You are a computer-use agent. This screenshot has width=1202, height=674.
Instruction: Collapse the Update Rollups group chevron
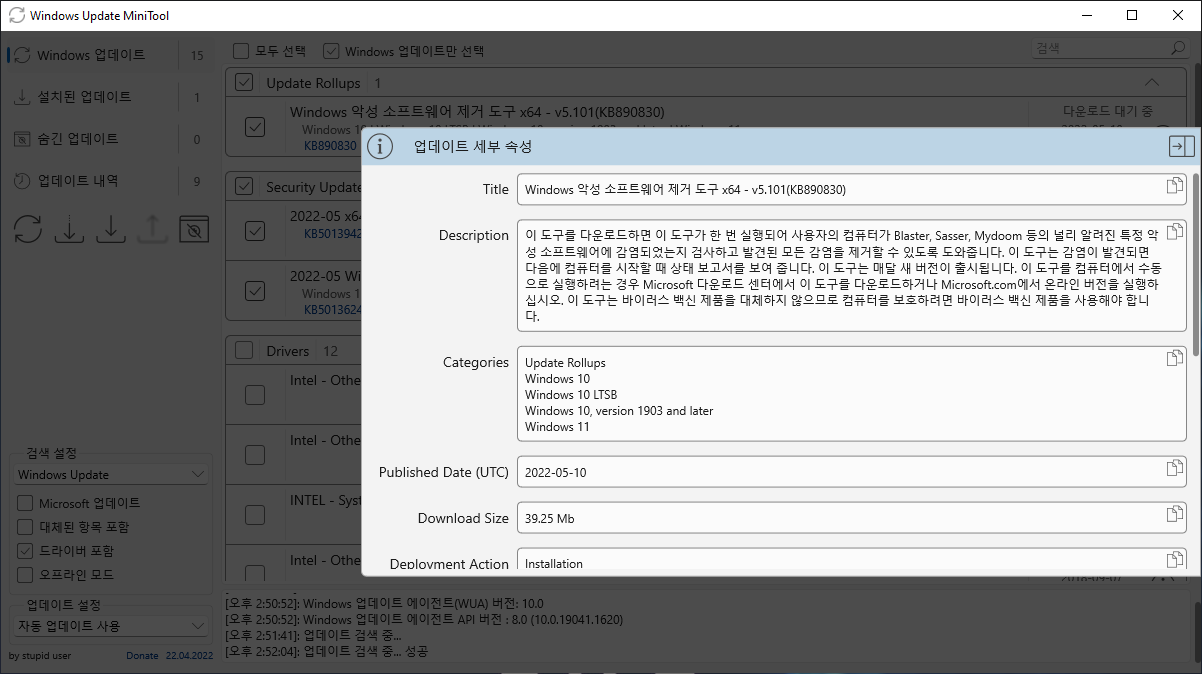coord(1151,83)
